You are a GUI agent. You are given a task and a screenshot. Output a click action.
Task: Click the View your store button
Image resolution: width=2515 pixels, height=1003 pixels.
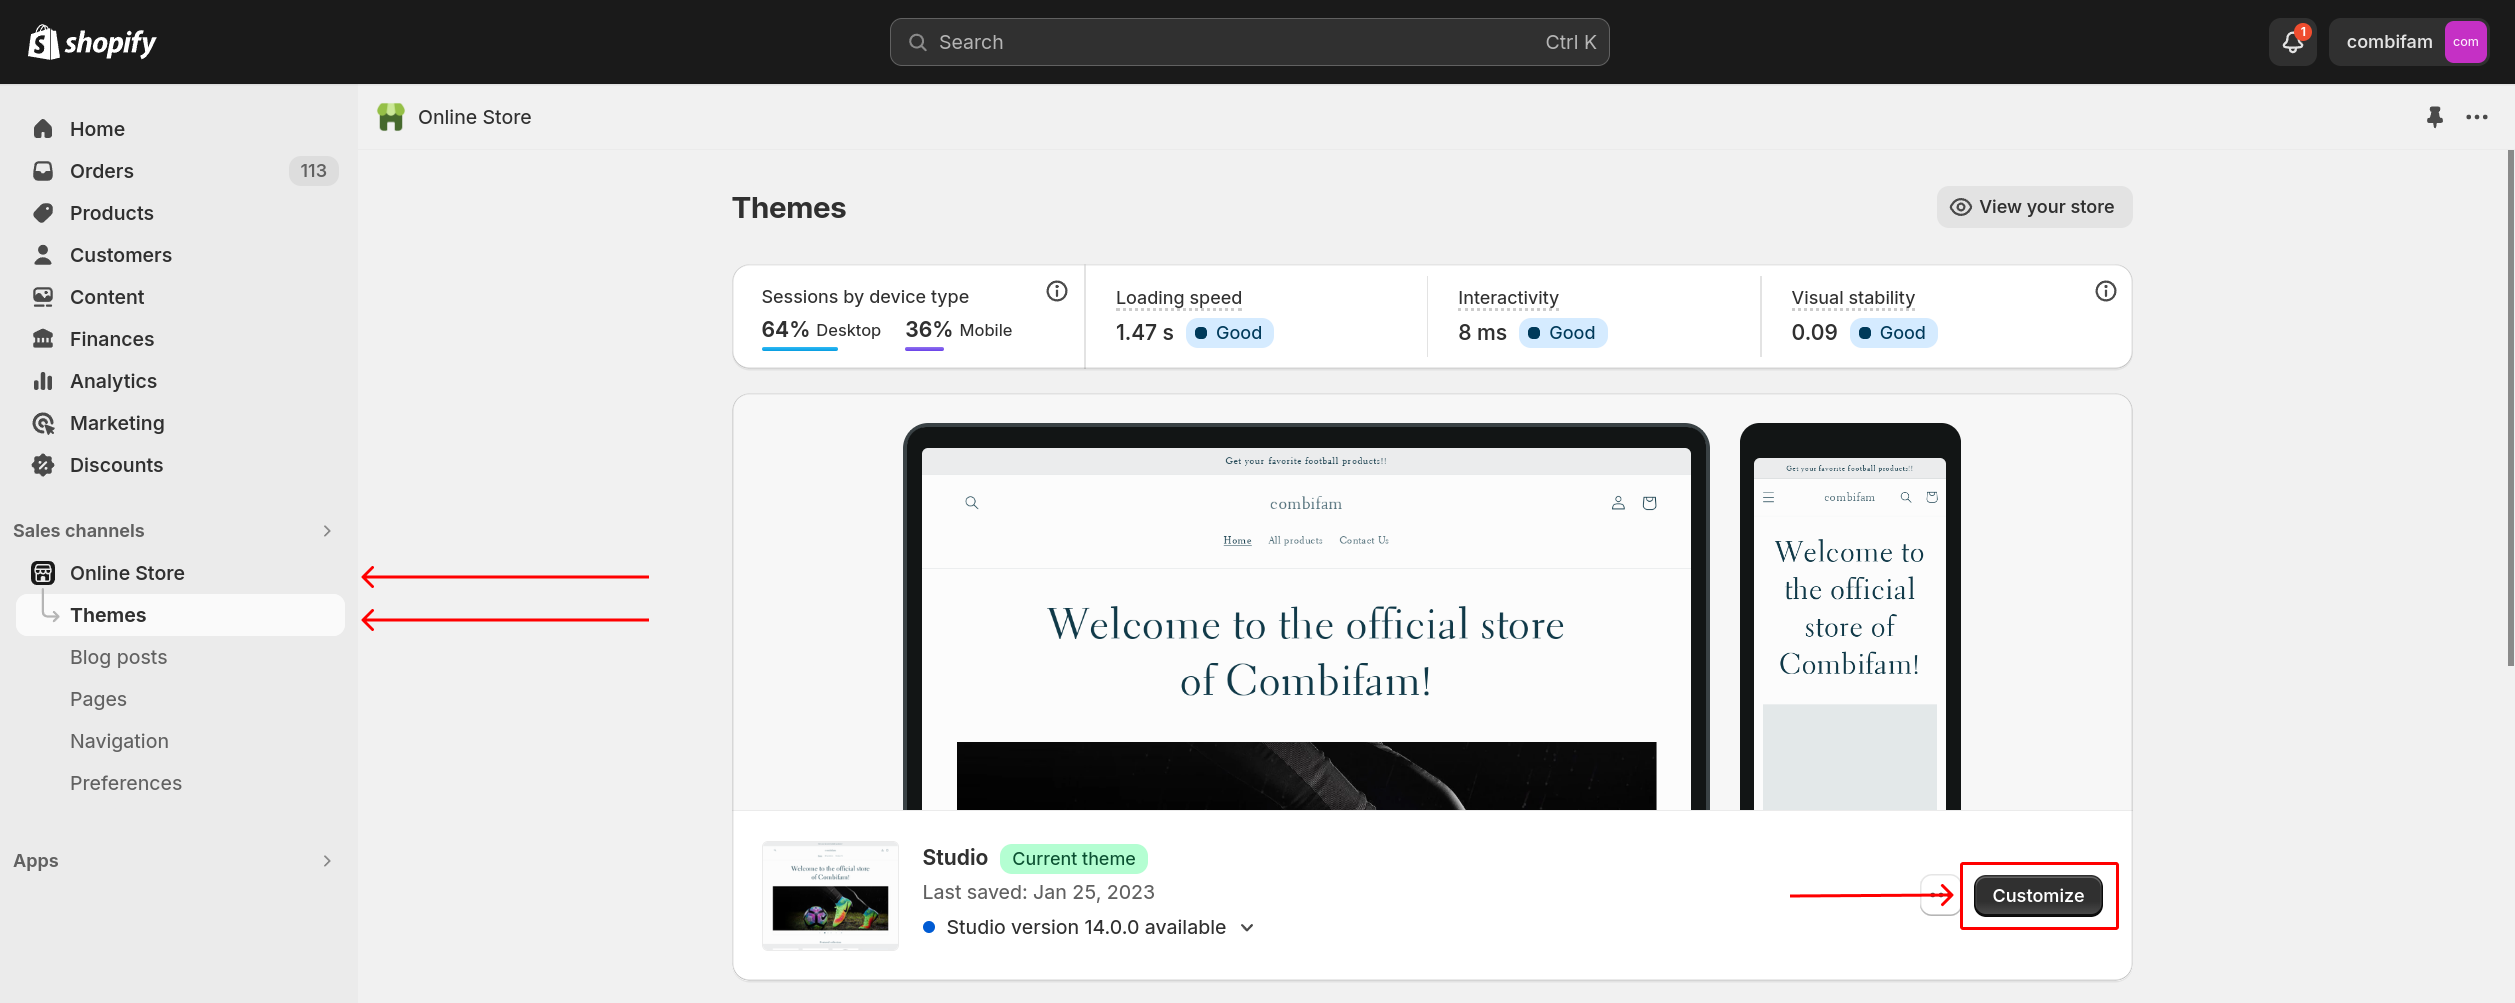tap(2033, 207)
